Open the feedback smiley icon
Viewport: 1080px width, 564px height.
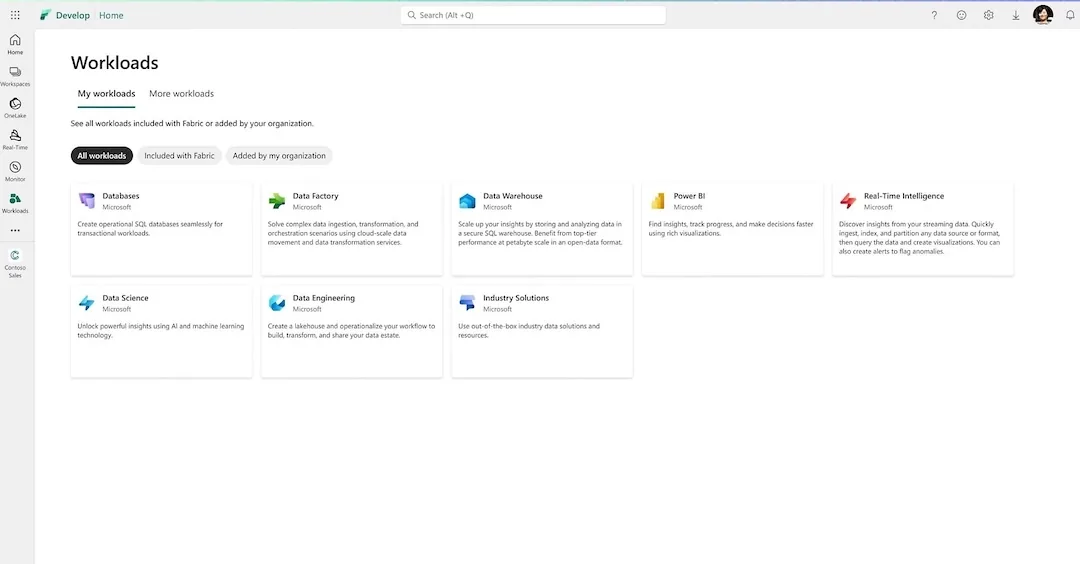[962, 15]
